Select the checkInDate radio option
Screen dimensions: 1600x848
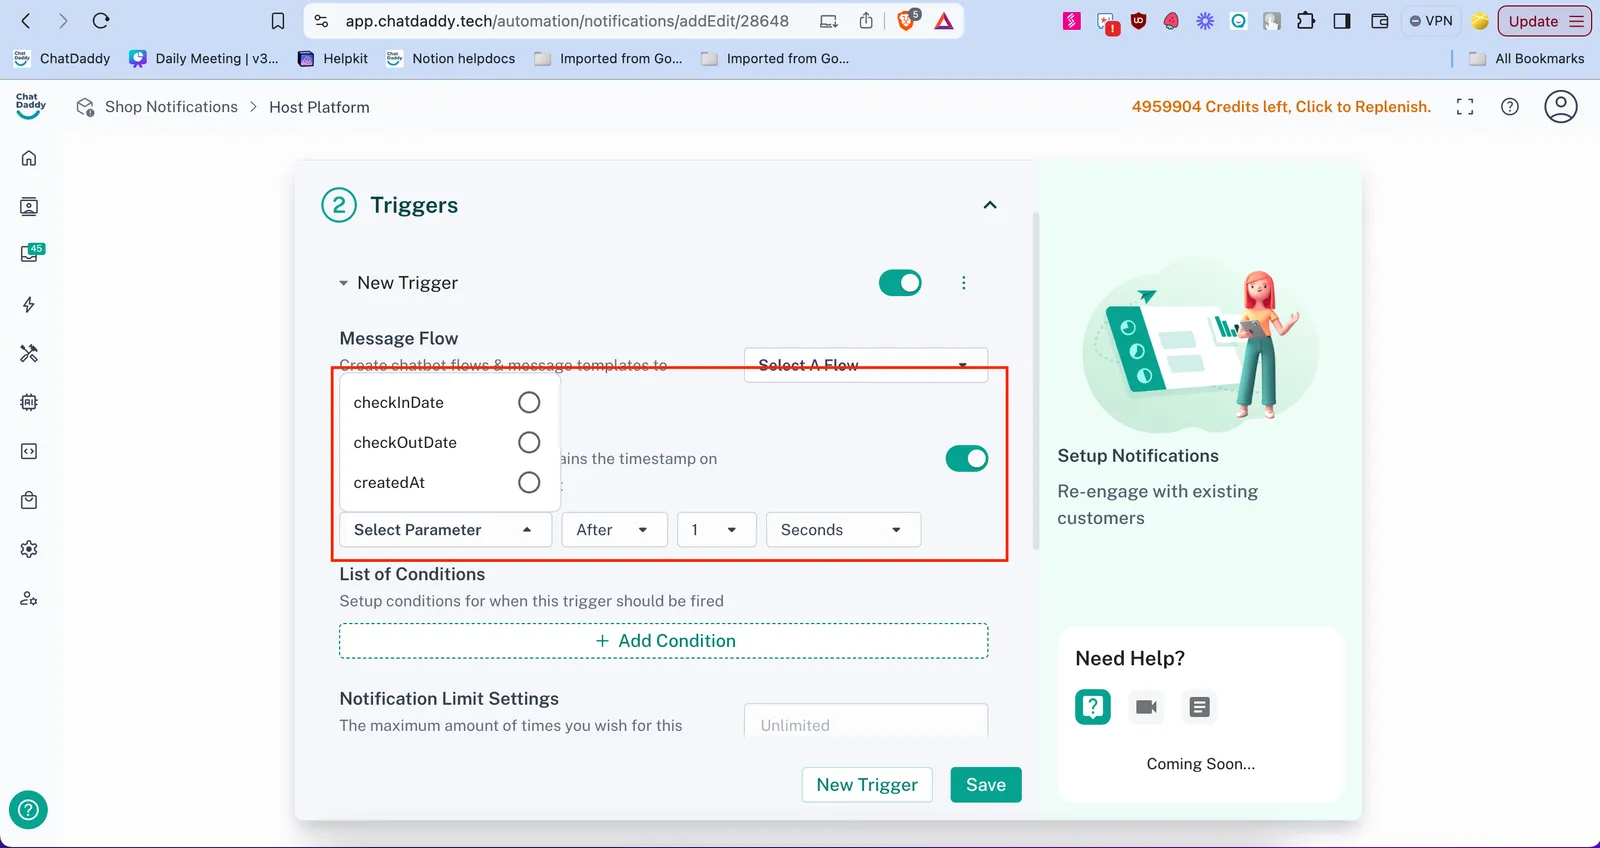pos(529,402)
